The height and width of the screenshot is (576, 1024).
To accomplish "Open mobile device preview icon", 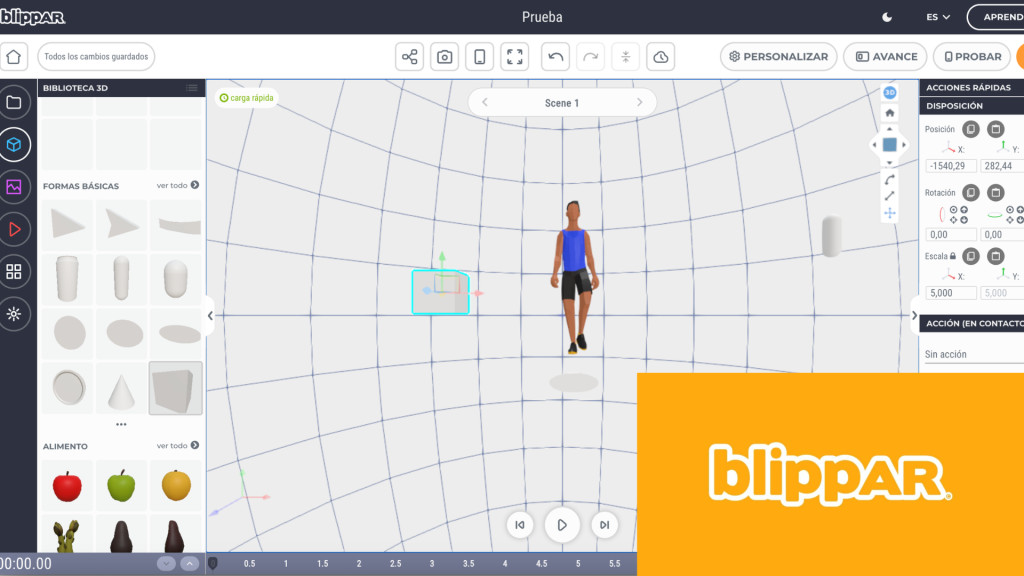I will (479, 57).
